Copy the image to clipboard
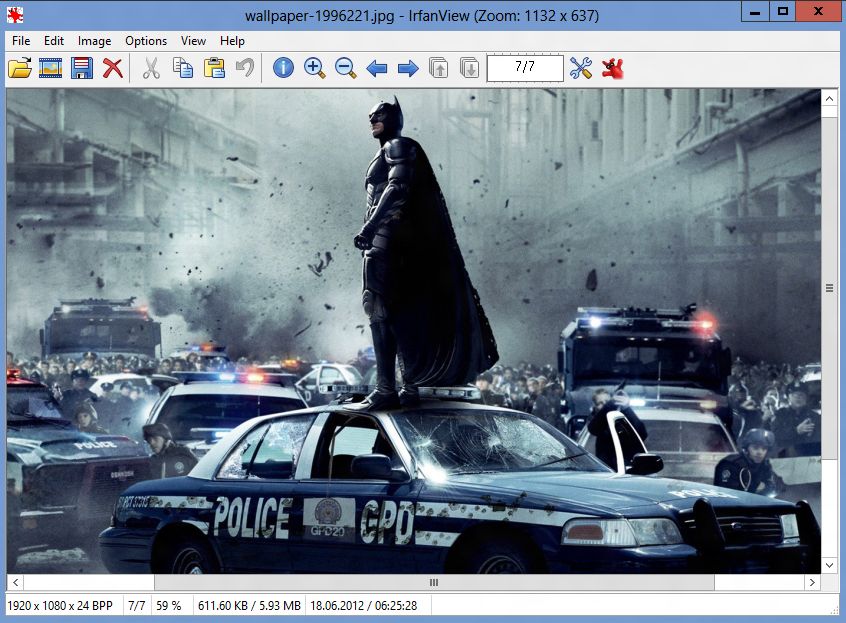The height and width of the screenshot is (623, 846). [183, 69]
